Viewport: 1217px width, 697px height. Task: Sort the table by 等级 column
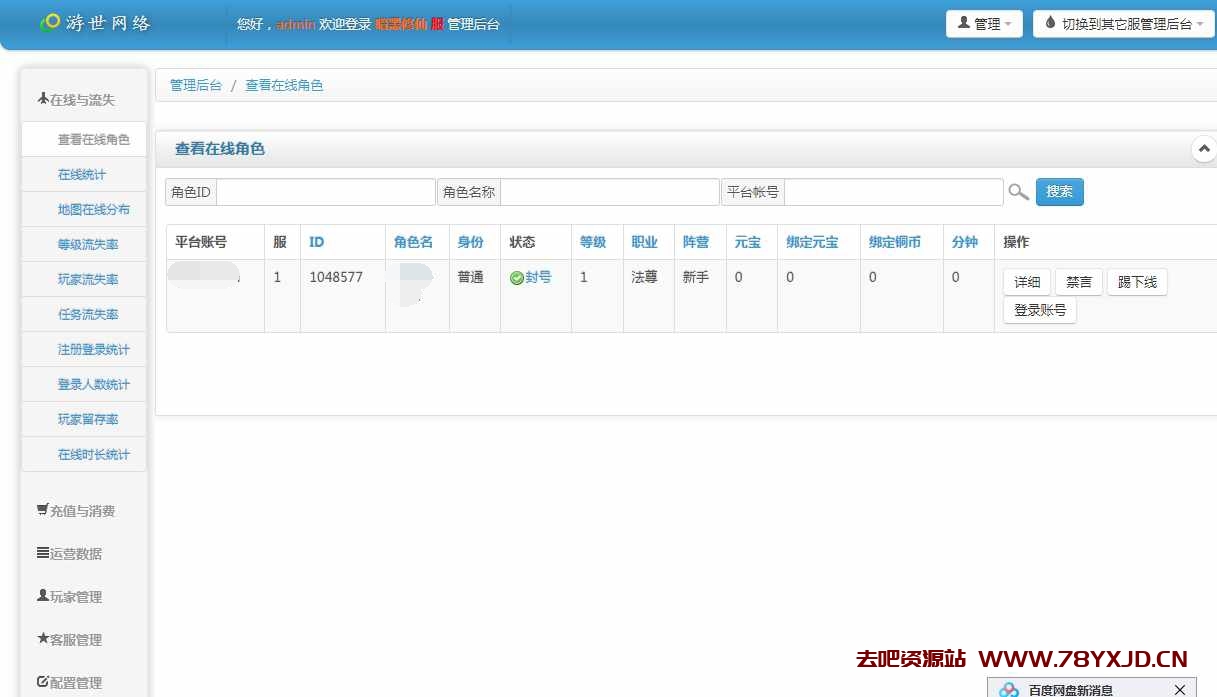(593, 242)
